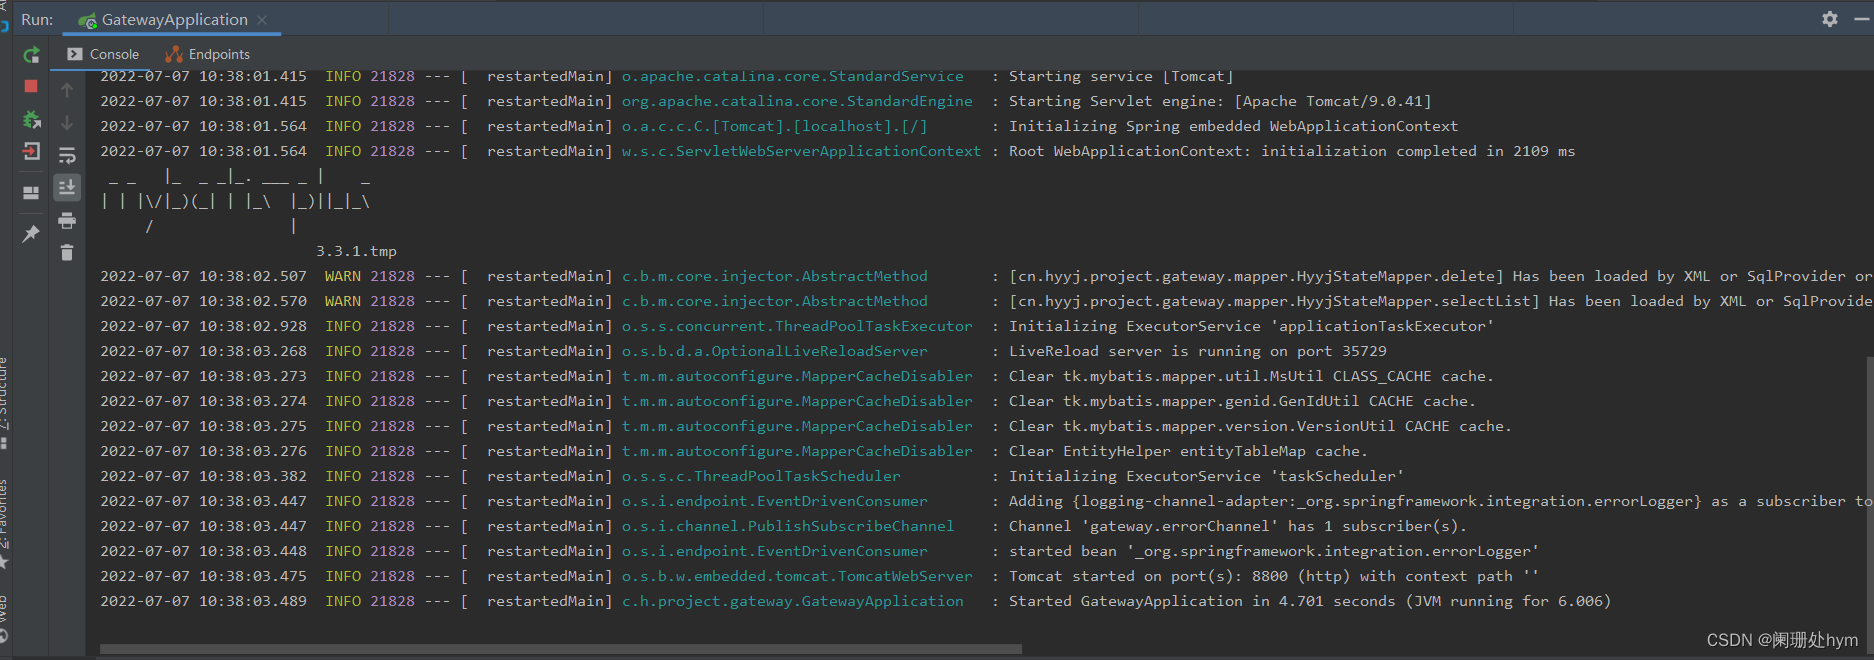Click 'Root WebApplicationContext: initialization completed' message
The image size is (1874, 660).
(x=1291, y=151)
